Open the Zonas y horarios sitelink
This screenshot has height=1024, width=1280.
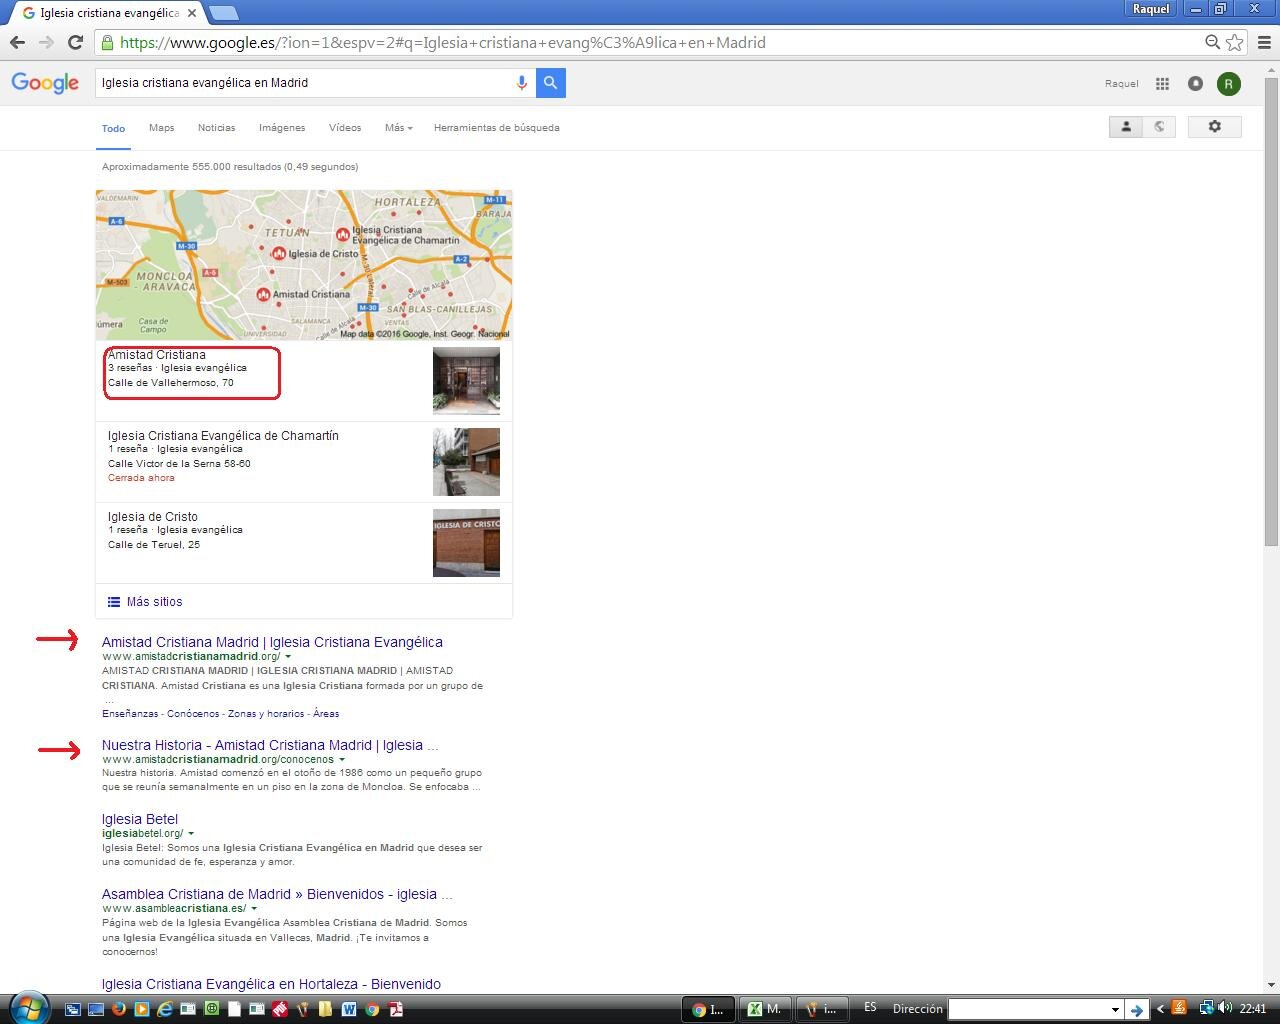click(266, 714)
